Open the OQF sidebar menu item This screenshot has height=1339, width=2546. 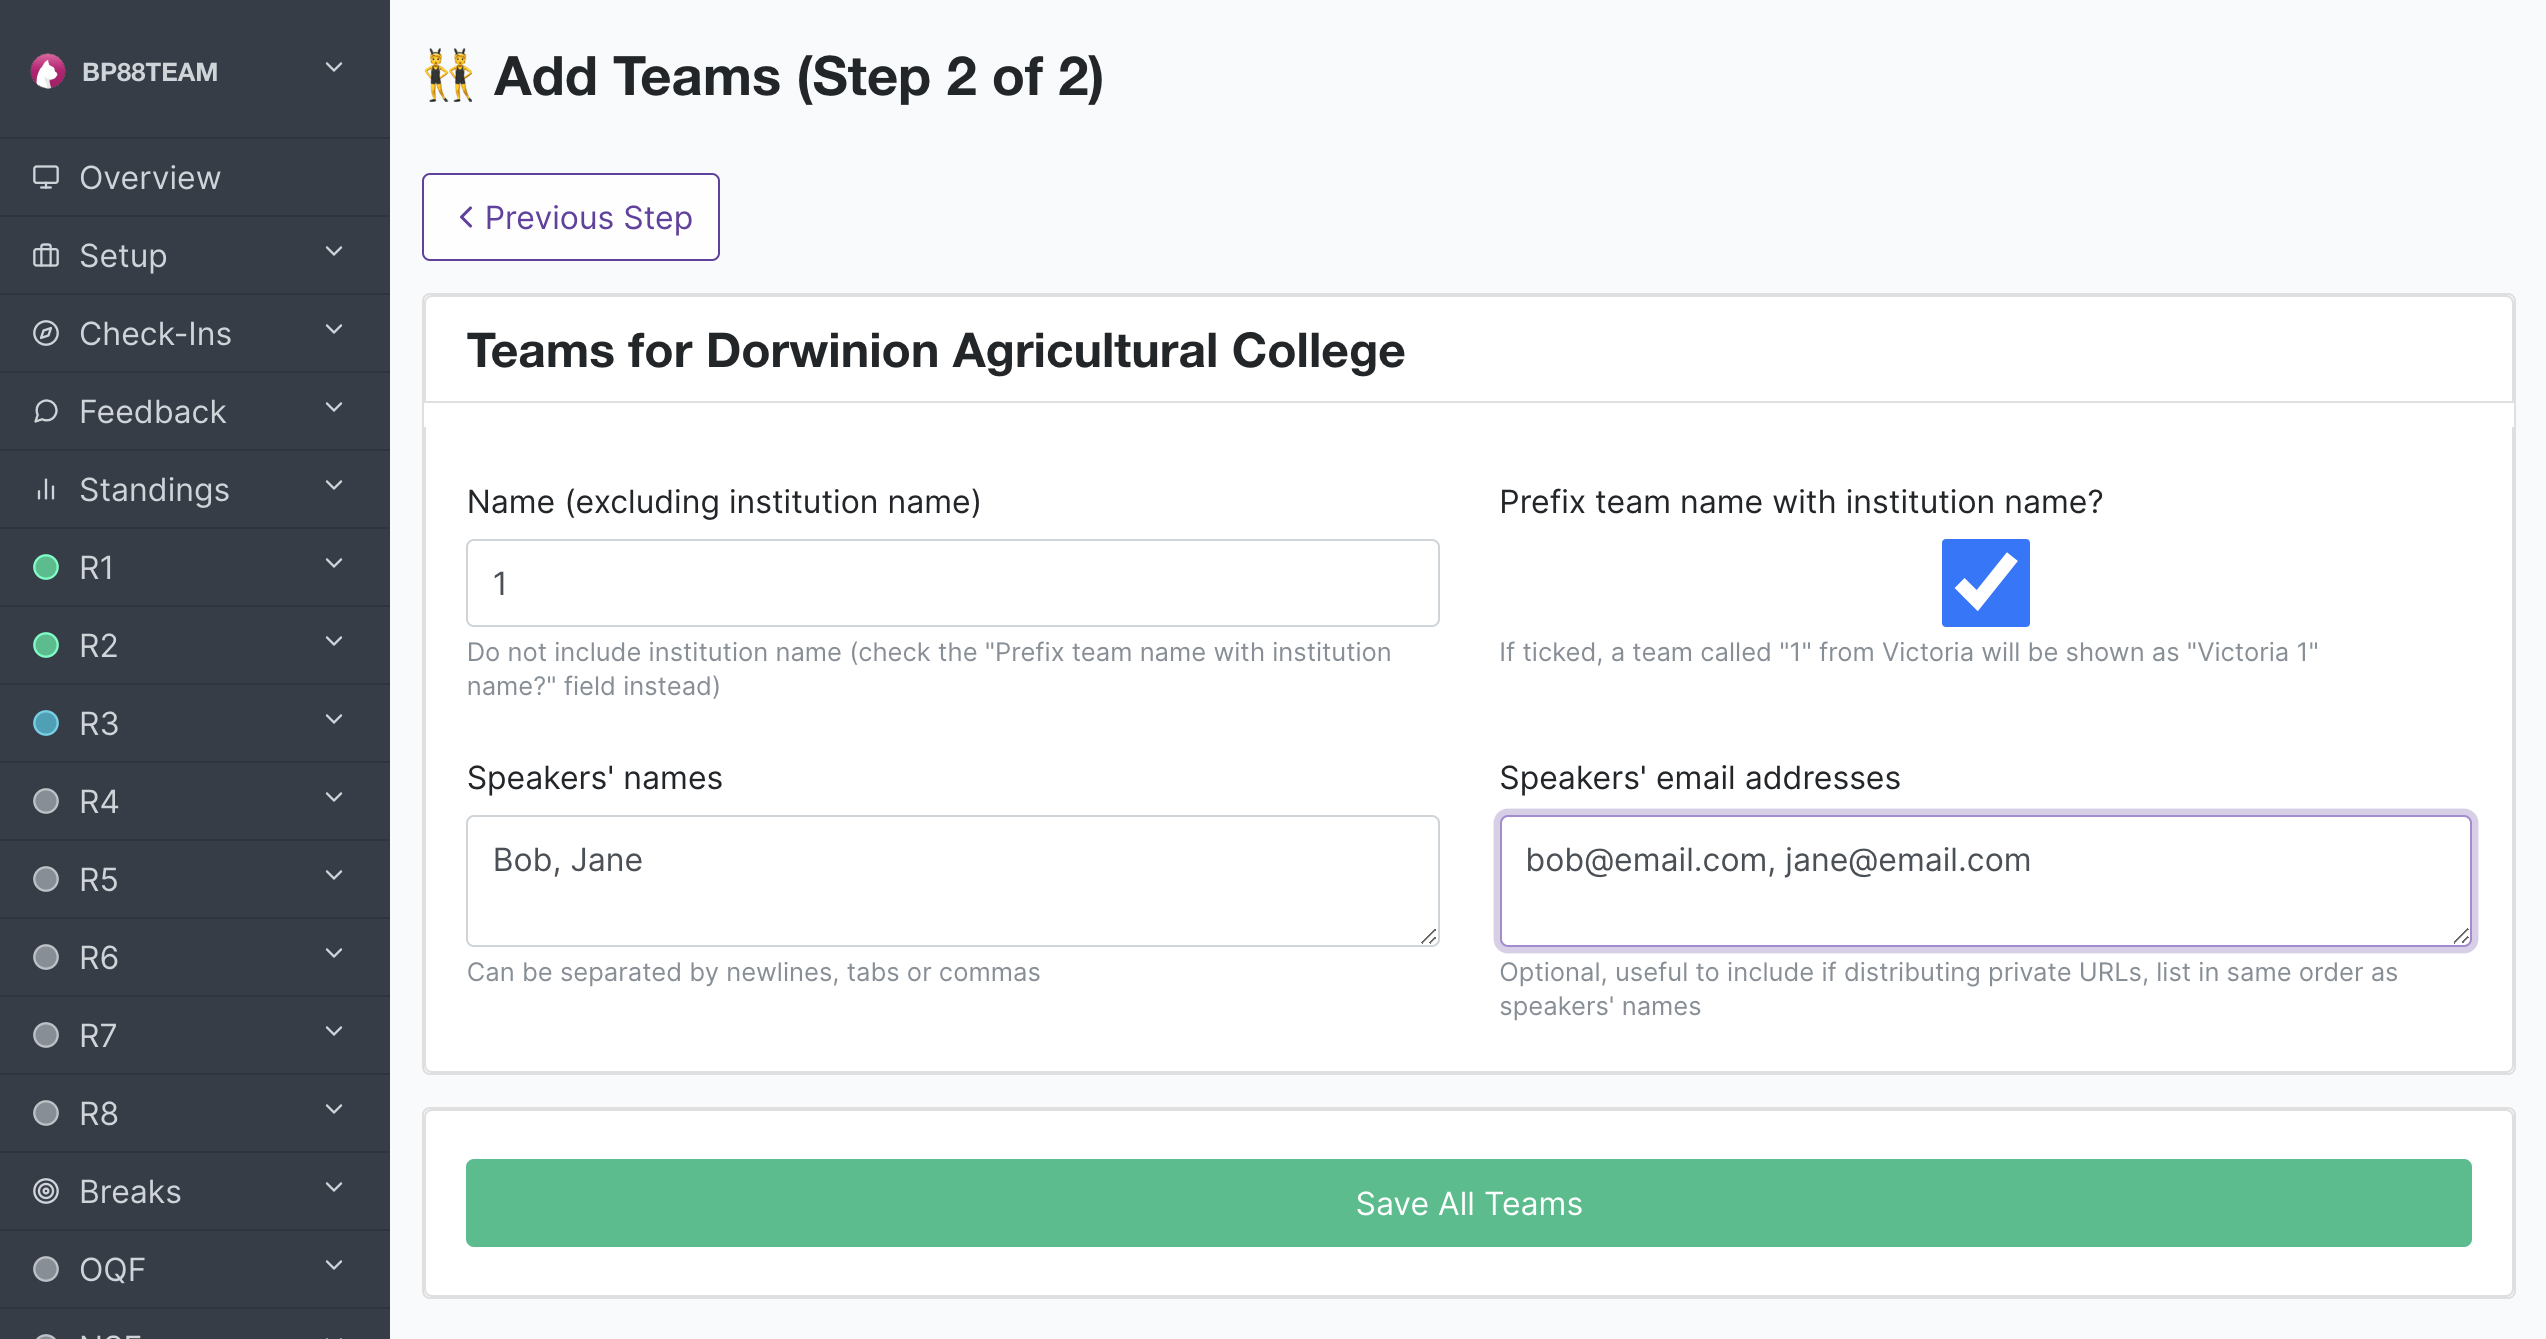click(x=195, y=1269)
